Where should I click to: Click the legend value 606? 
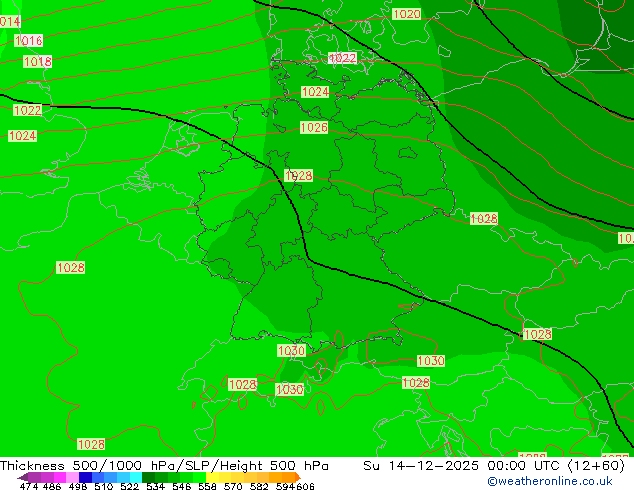[305, 486]
